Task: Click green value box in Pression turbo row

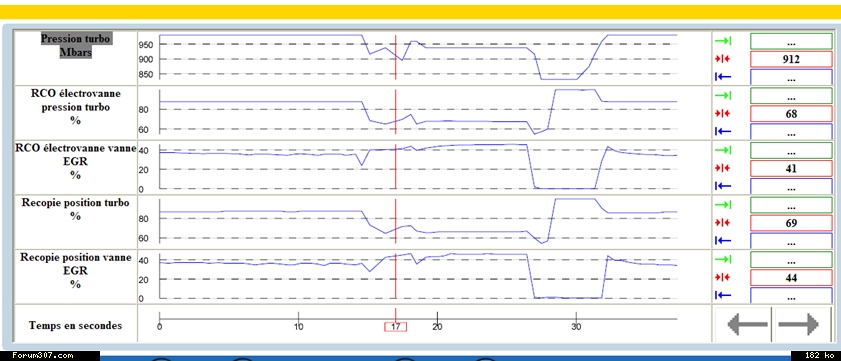Action: pos(791,41)
